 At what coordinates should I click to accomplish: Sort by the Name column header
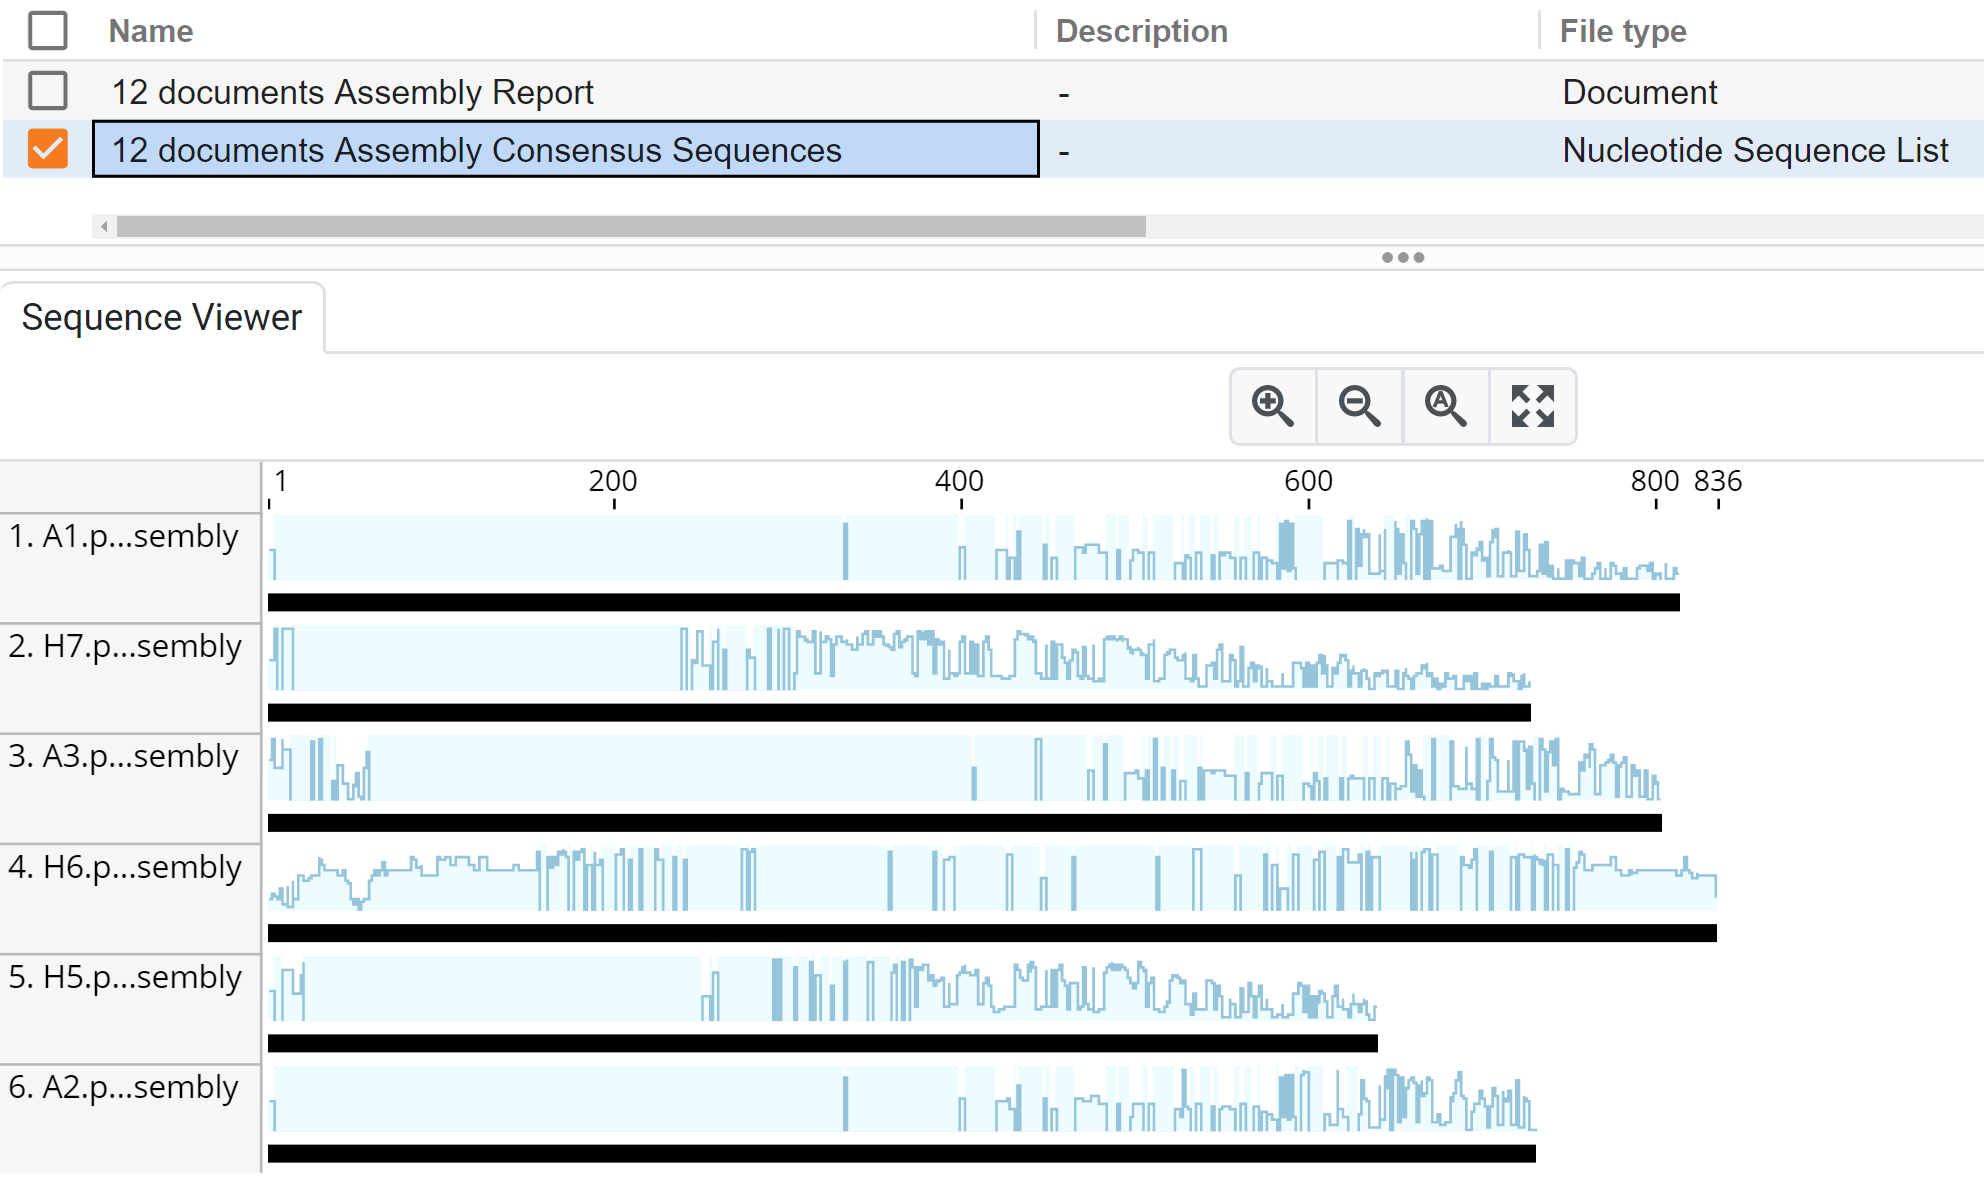click(x=151, y=31)
